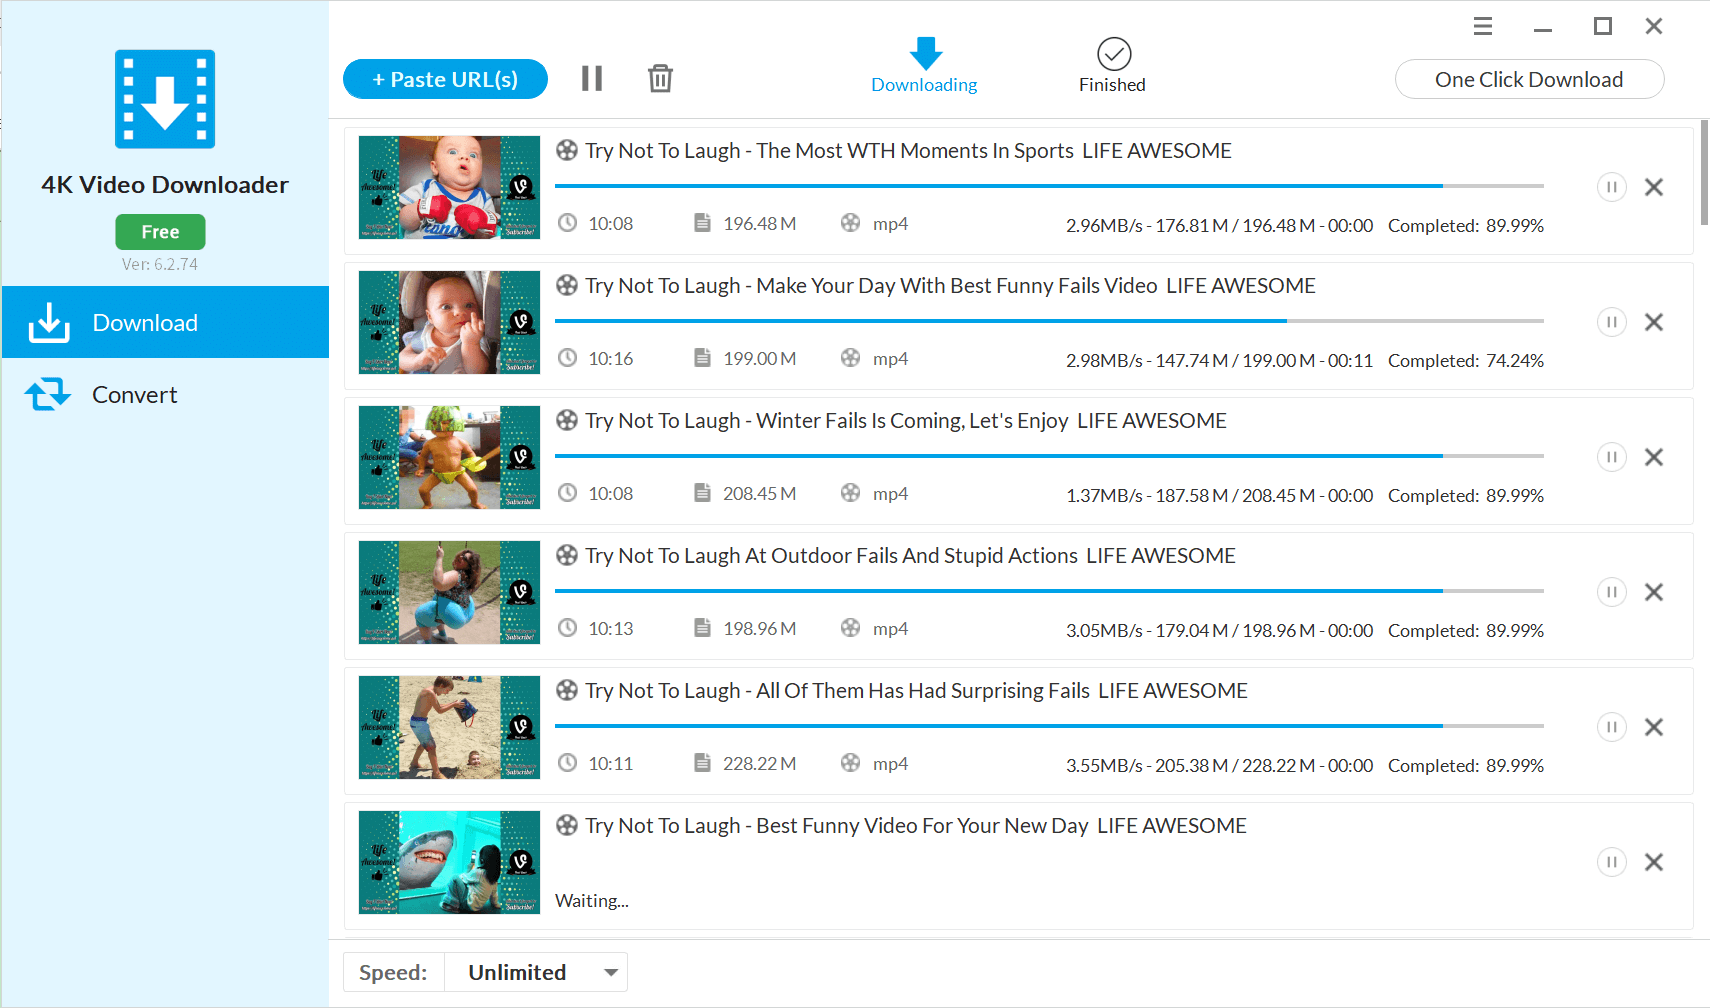The width and height of the screenshot is (1710, 1008).
Task: Click the shark video thumbnail
Action: [x=448, y=862]
